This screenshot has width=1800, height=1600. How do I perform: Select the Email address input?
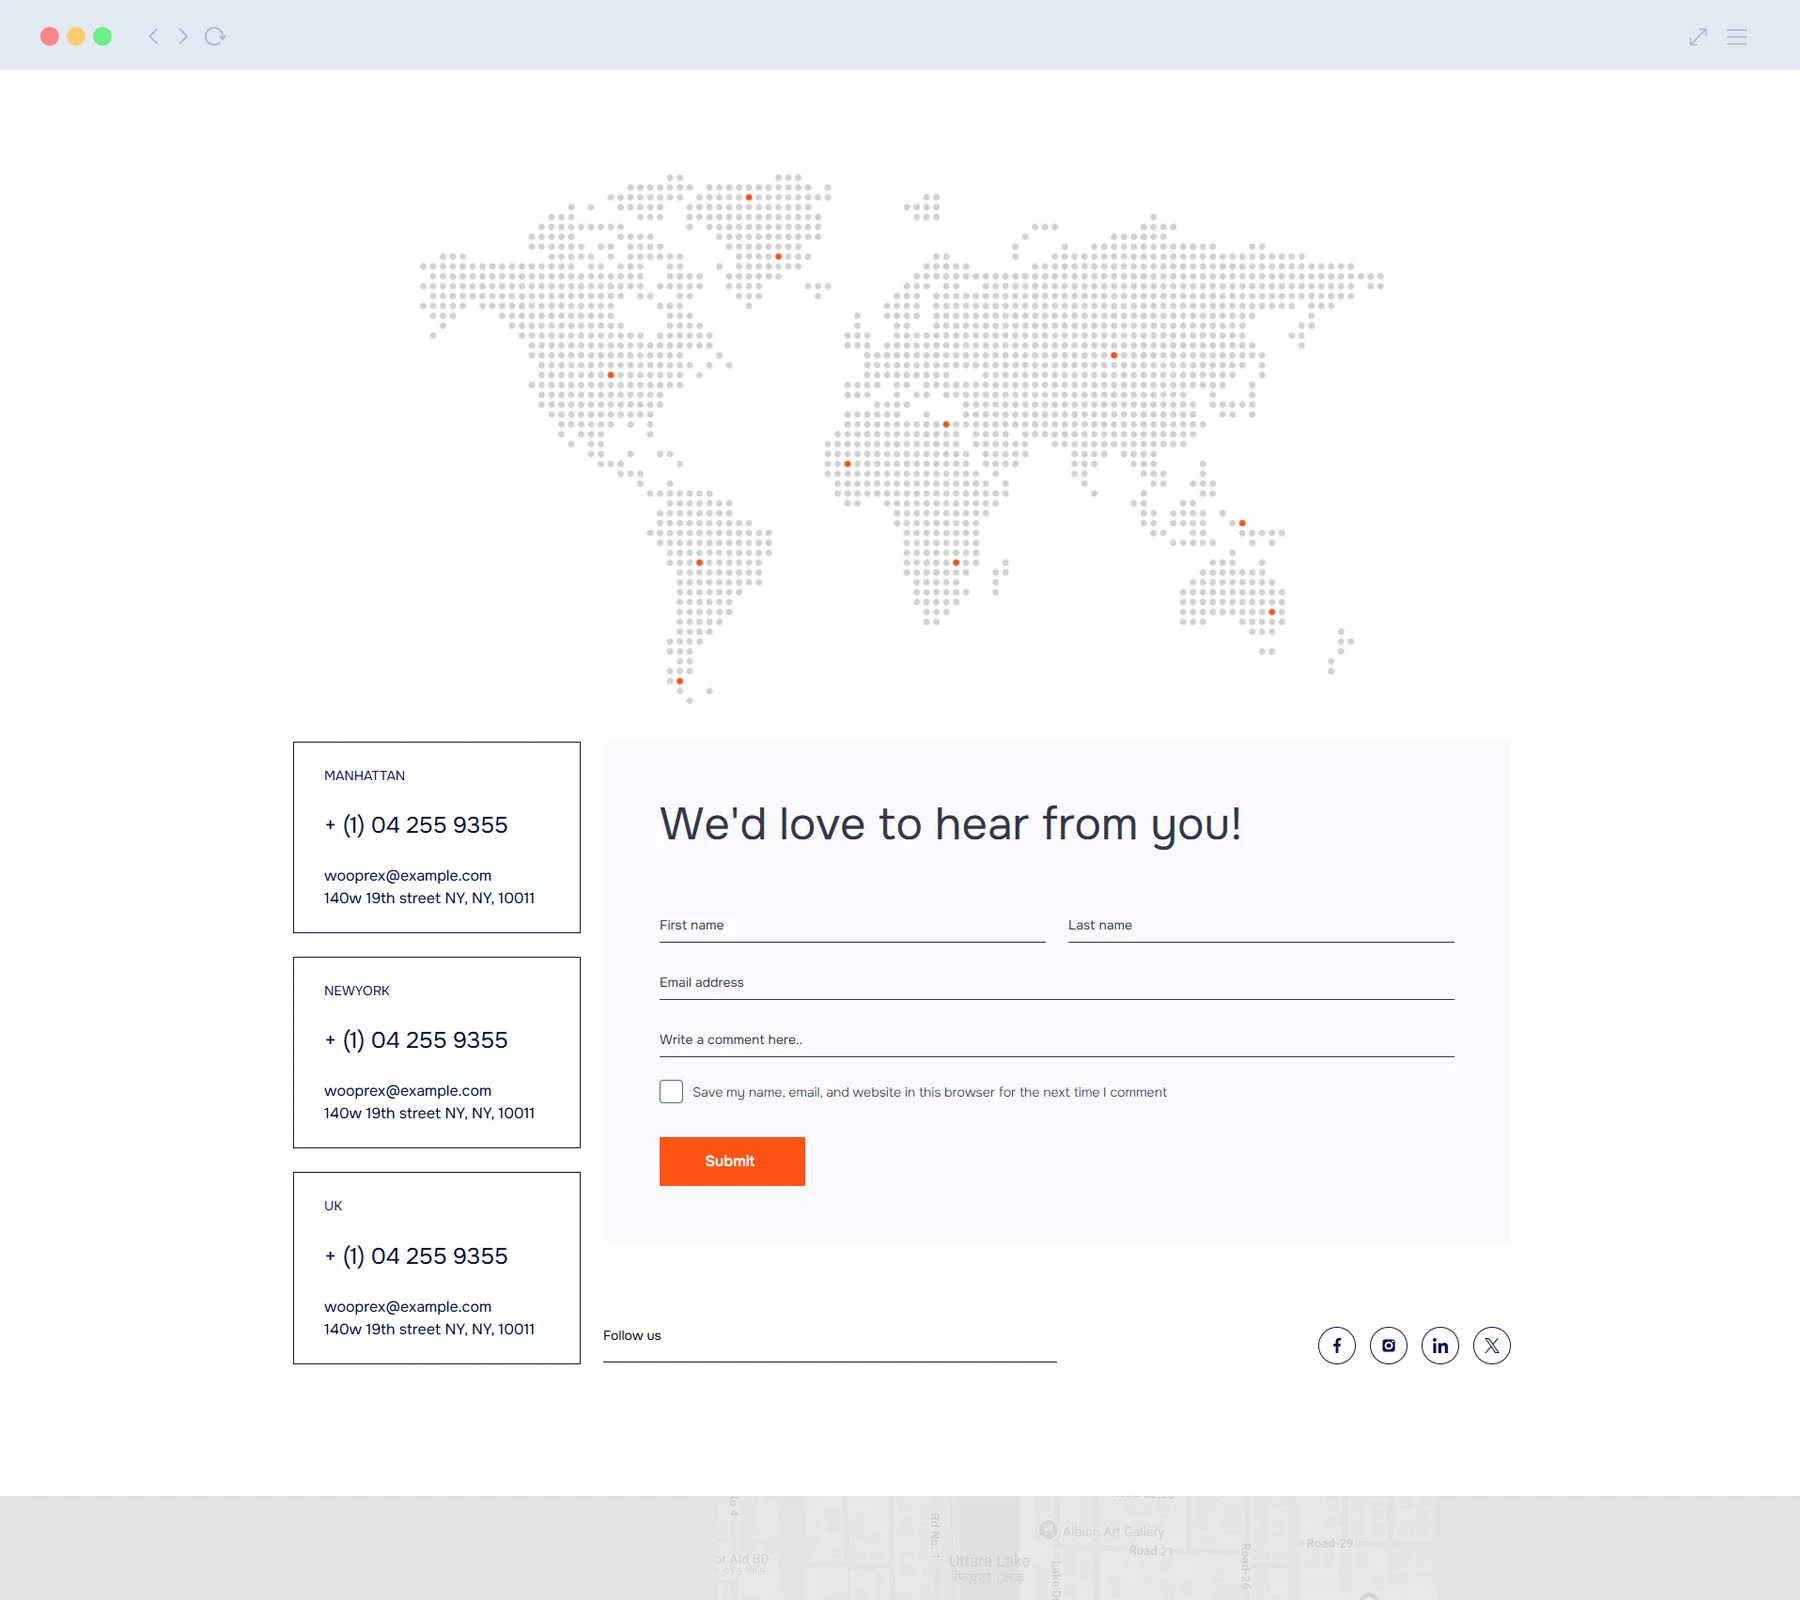(1056, 983)
